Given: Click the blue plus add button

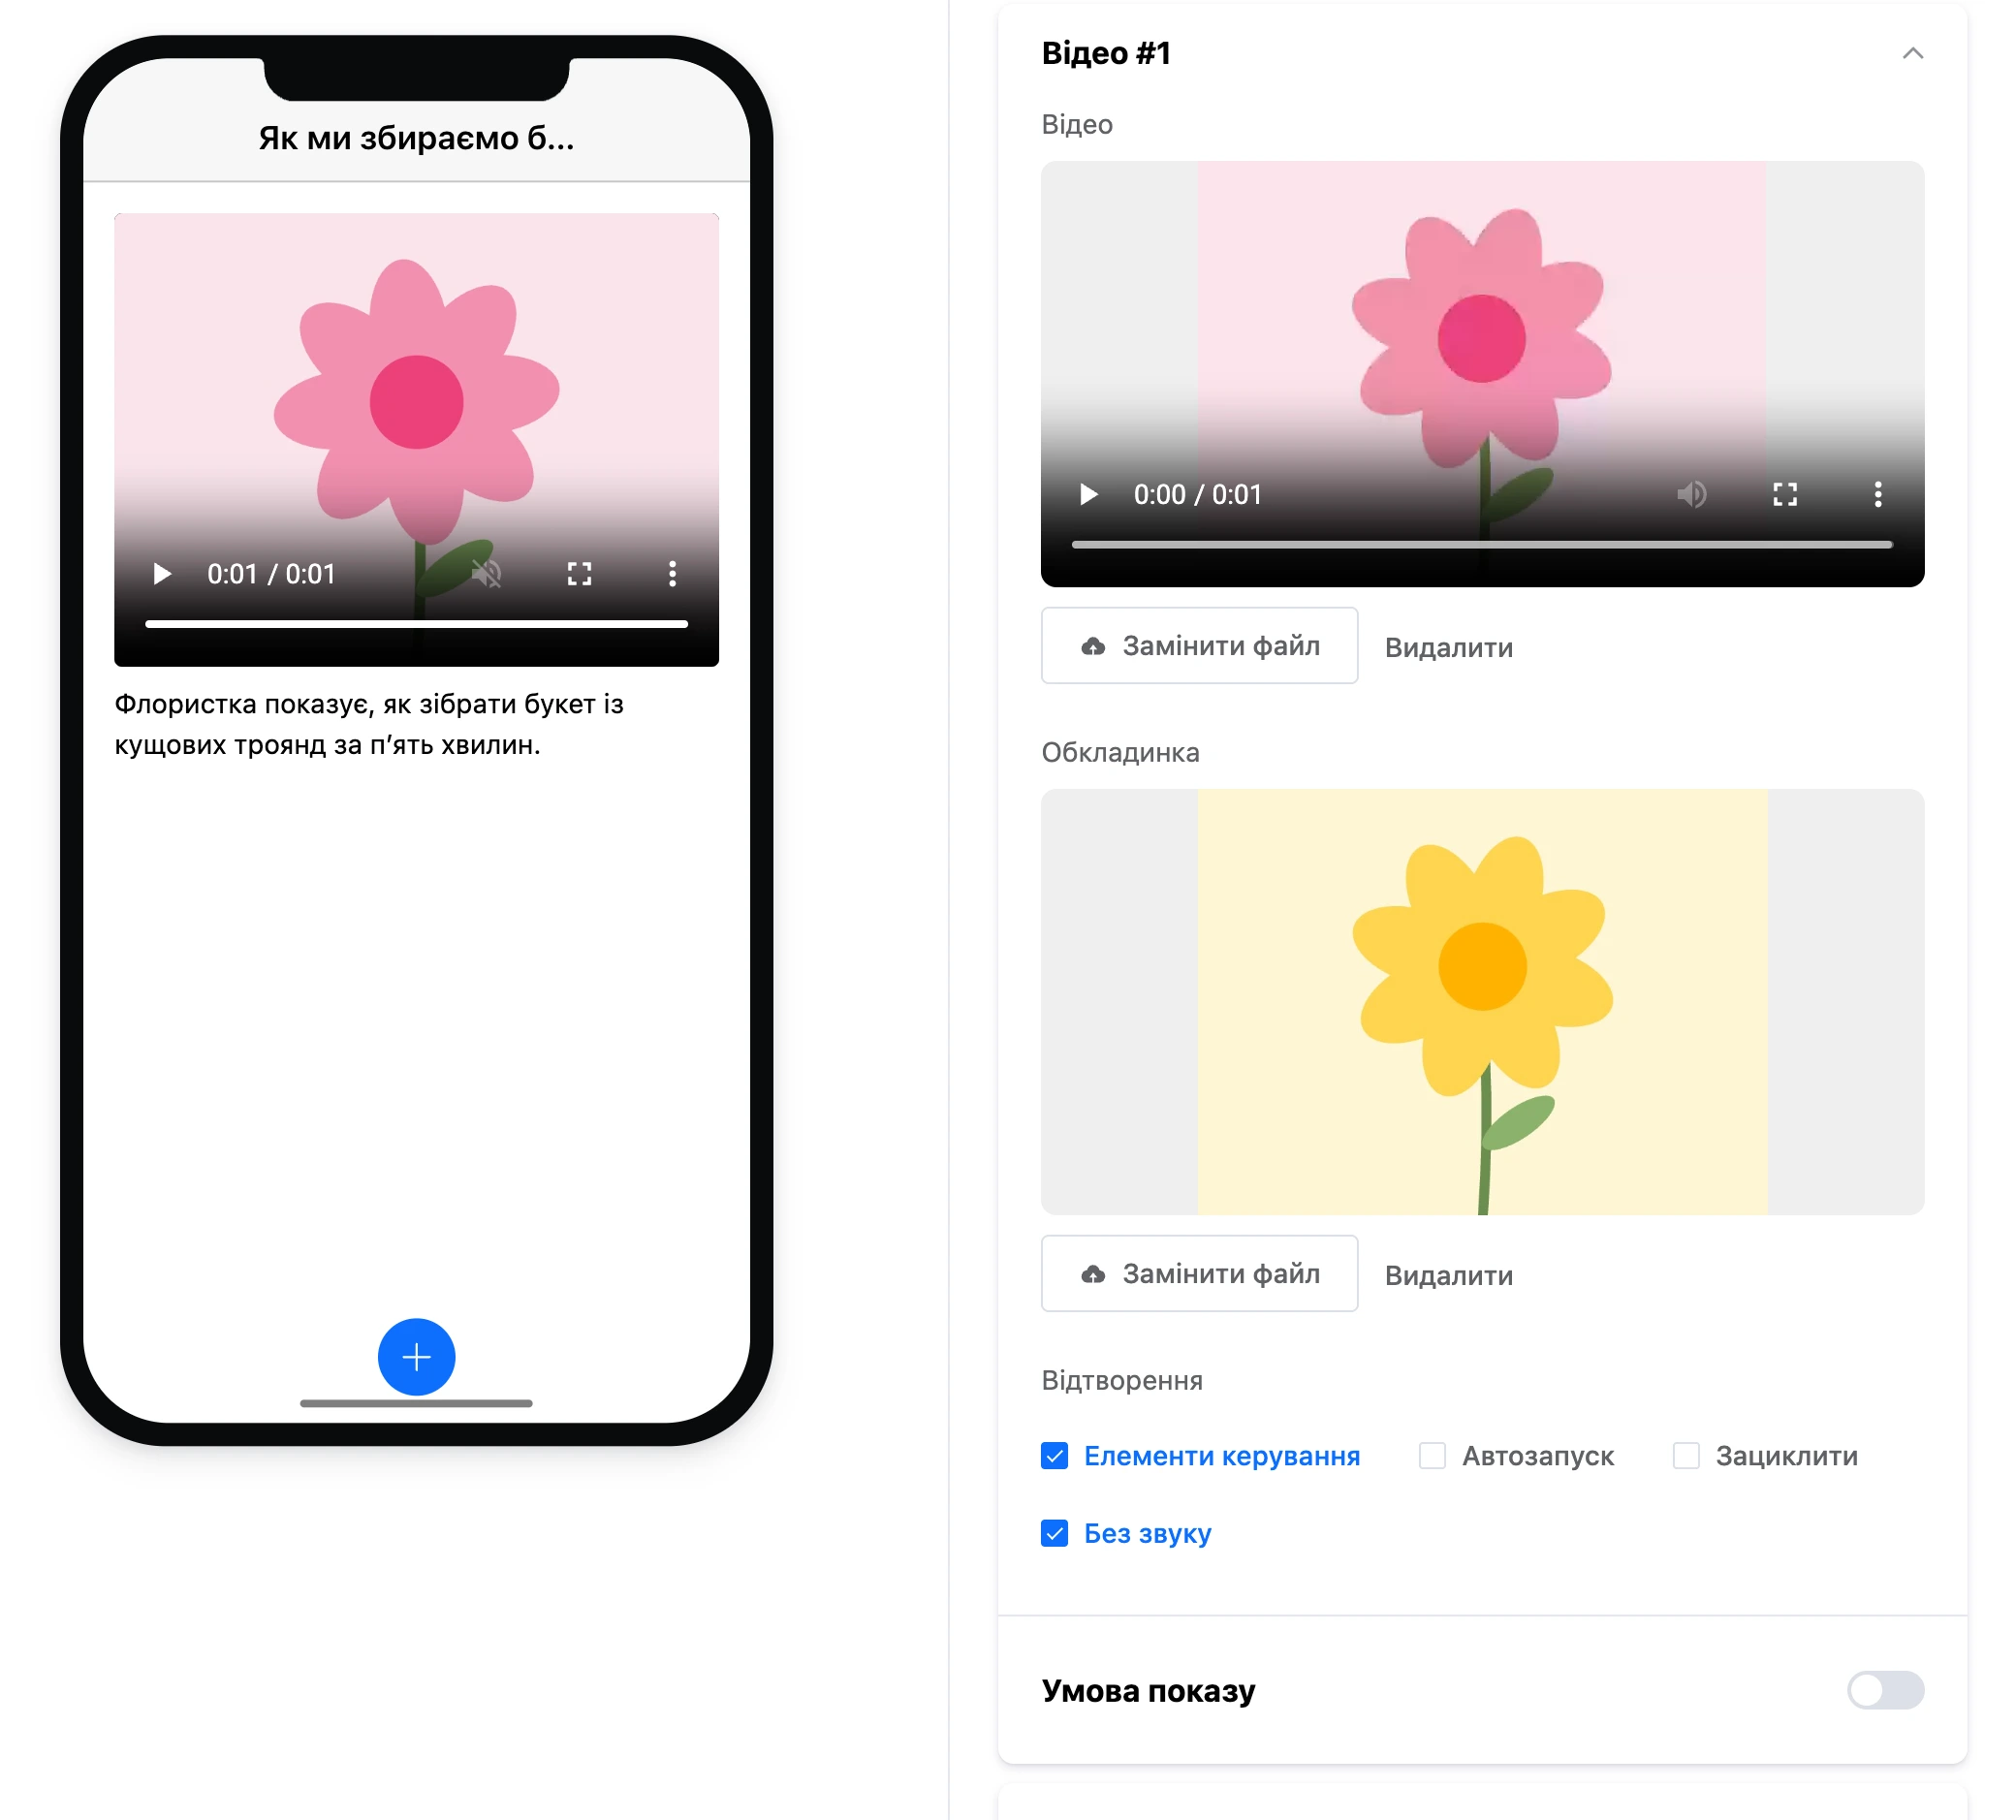Looking at the screenshot, I should (x=417, y=1357).
